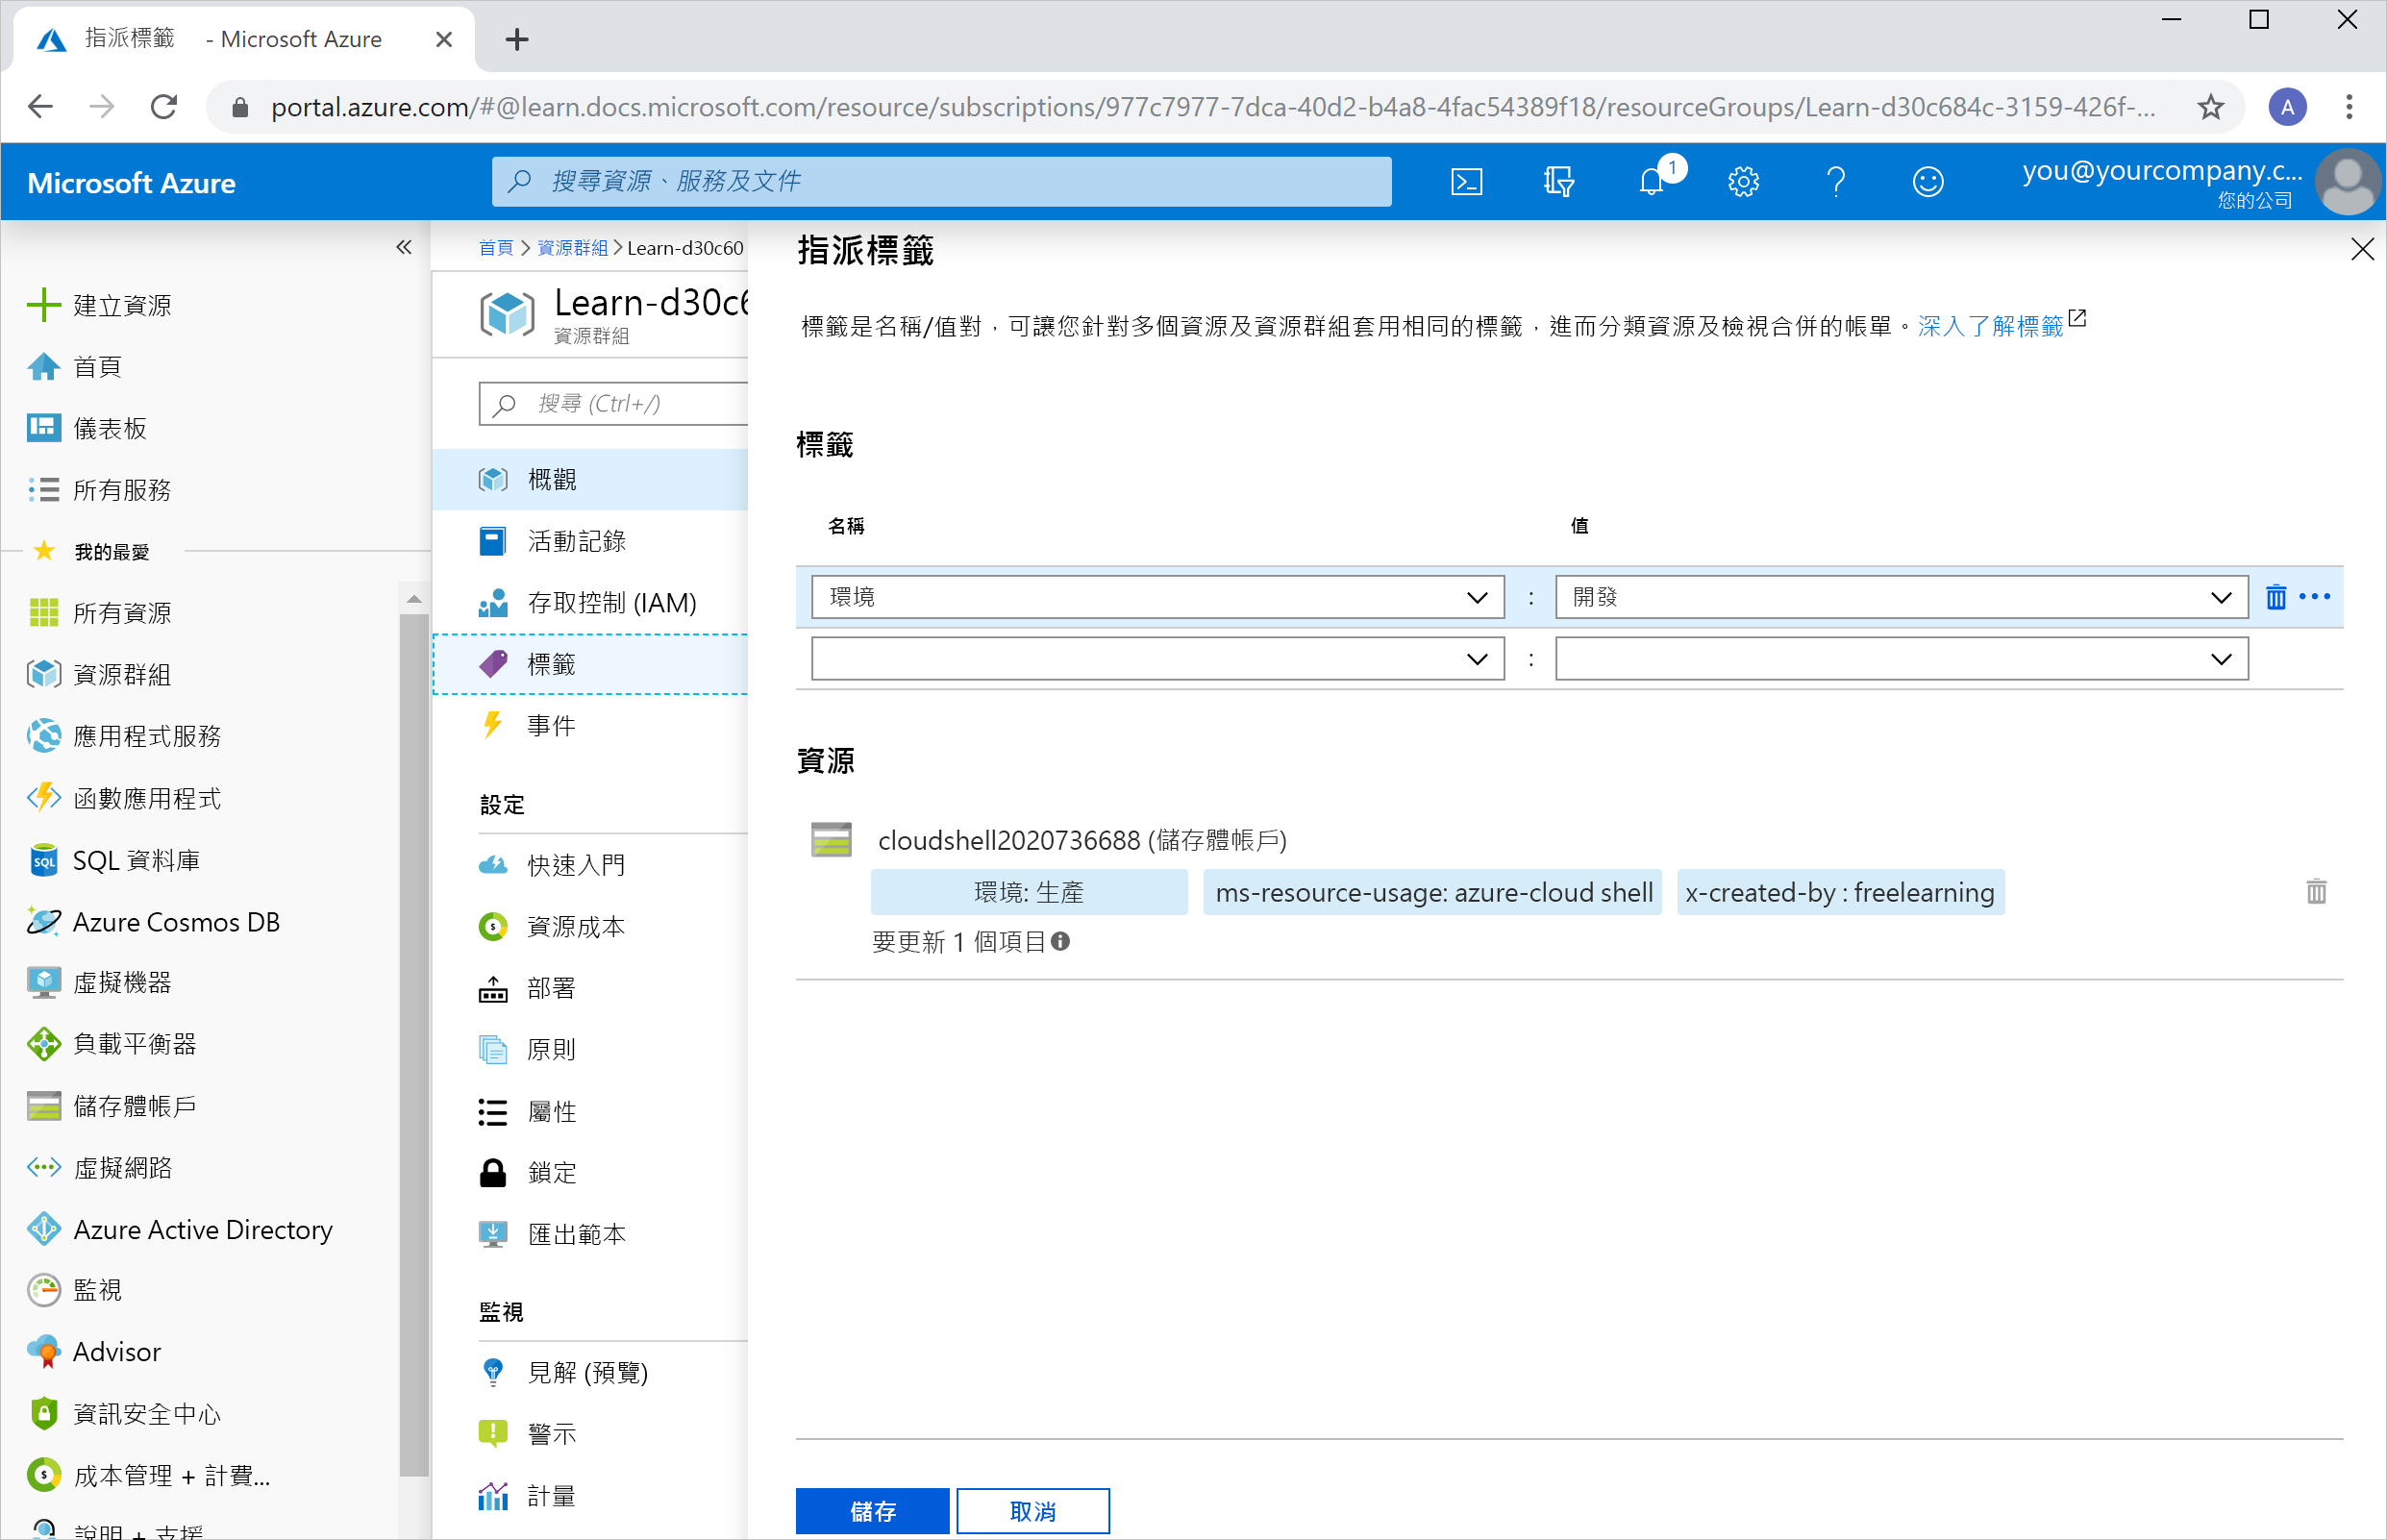The height and width of the screenshot is (1540, 2387).
Task: Click the 搜尋資源、服務及文件 search box
Action: (x=941, y=181)
